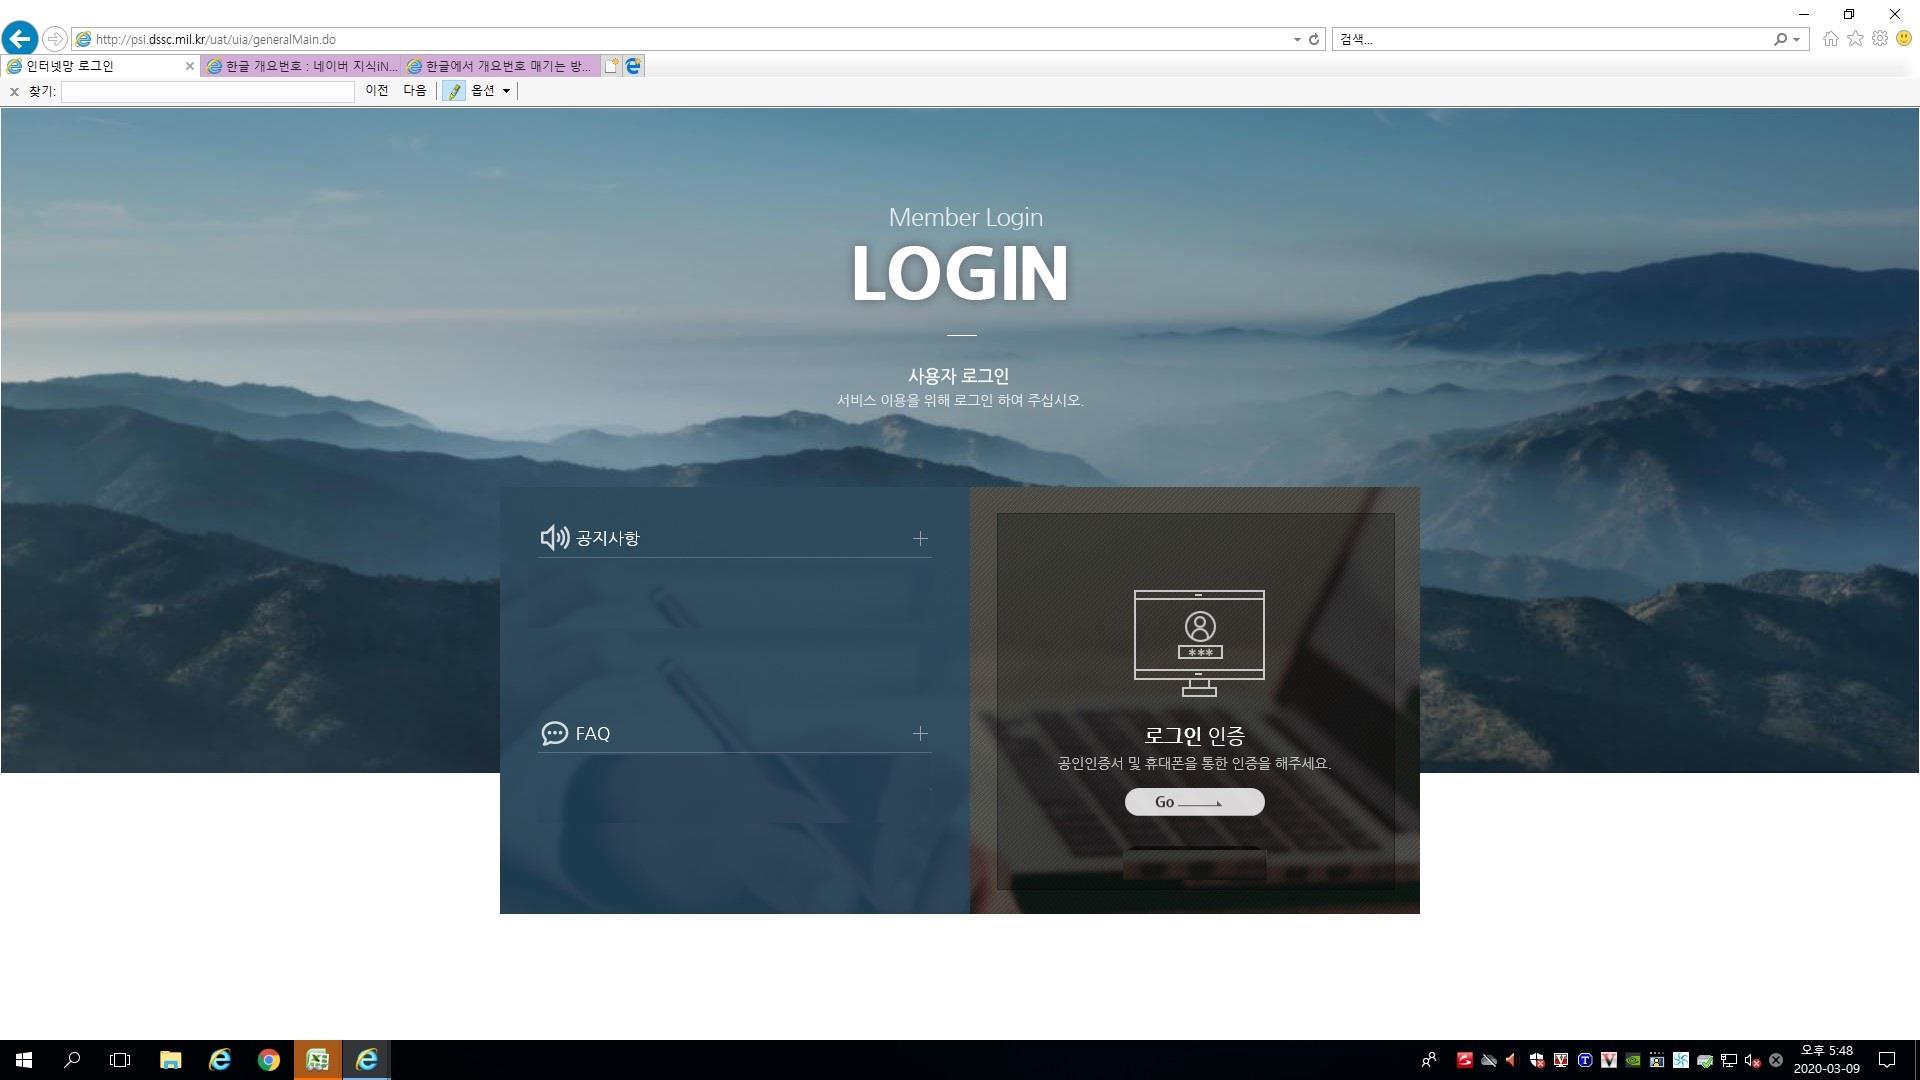1920x1080 pixels.
Task: Switch to 한글 개요번호 네이버 지식iN tab
Action: [302, 66]
